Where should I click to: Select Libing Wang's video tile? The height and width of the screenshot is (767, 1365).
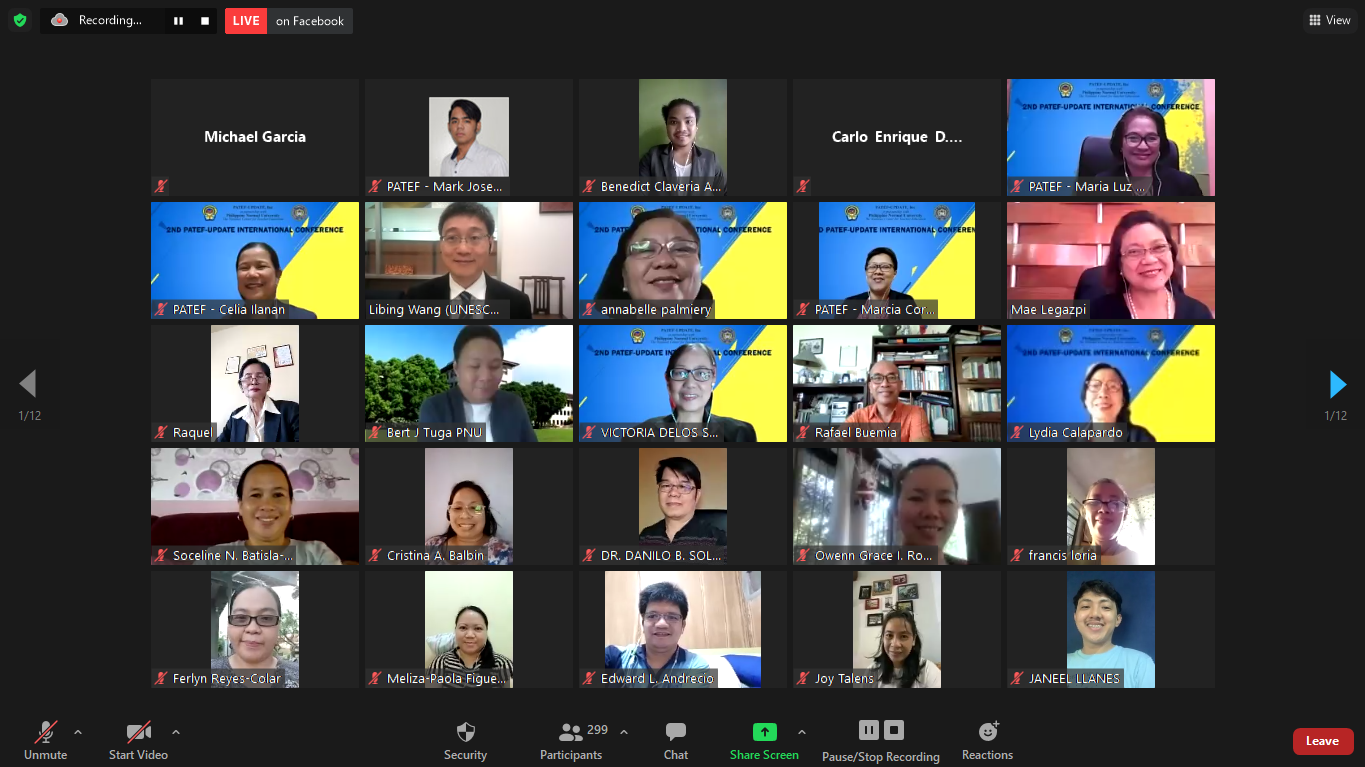tap(468, 260)
